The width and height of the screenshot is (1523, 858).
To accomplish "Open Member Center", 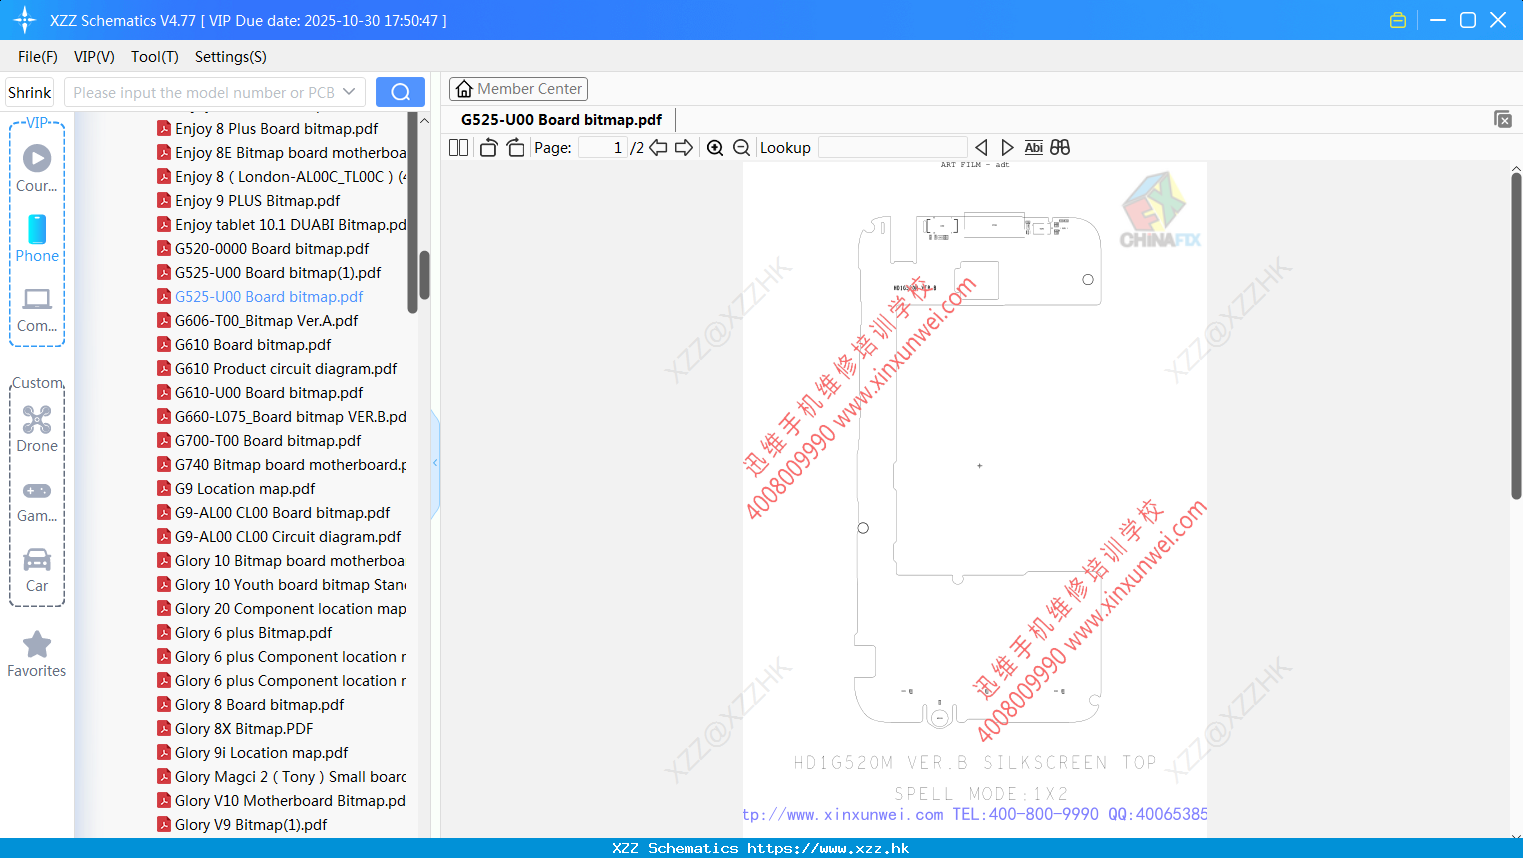I will pos(518,89).
